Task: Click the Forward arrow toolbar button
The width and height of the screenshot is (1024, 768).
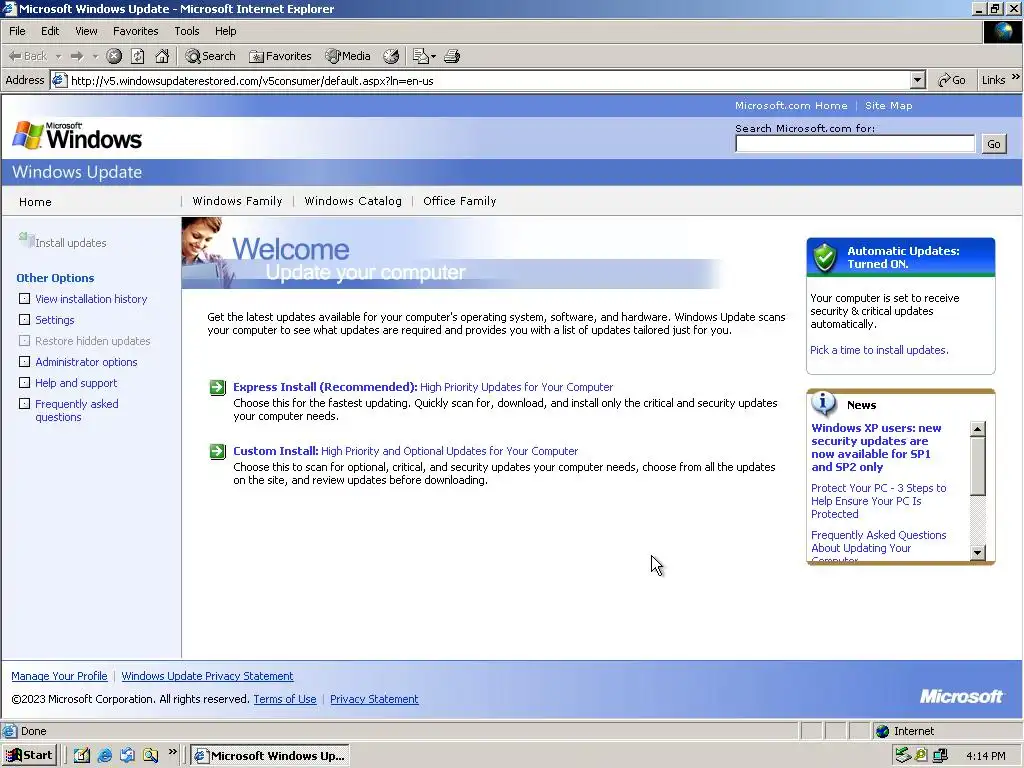Action: pyautogui.click(x=77, y=56)
